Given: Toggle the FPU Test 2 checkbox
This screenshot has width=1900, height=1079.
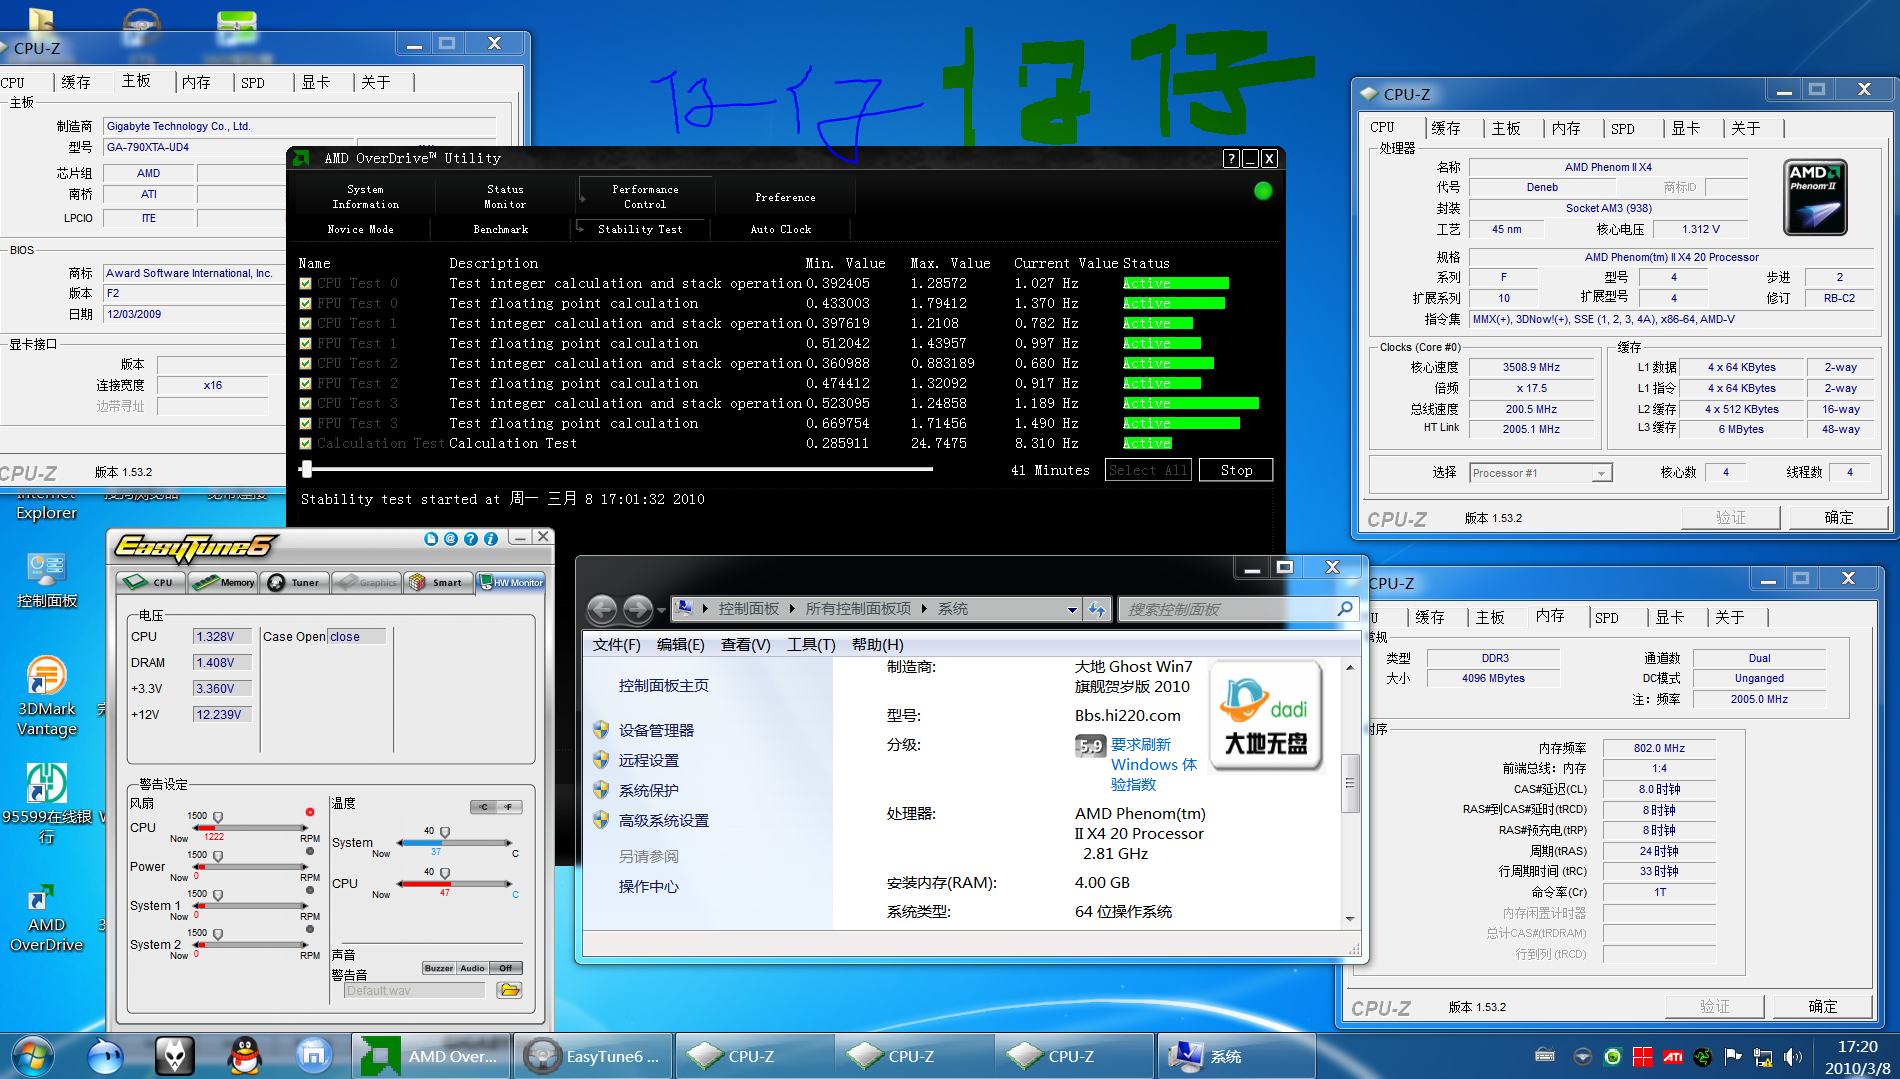Looking at the screenshot, I should (305, 384).
